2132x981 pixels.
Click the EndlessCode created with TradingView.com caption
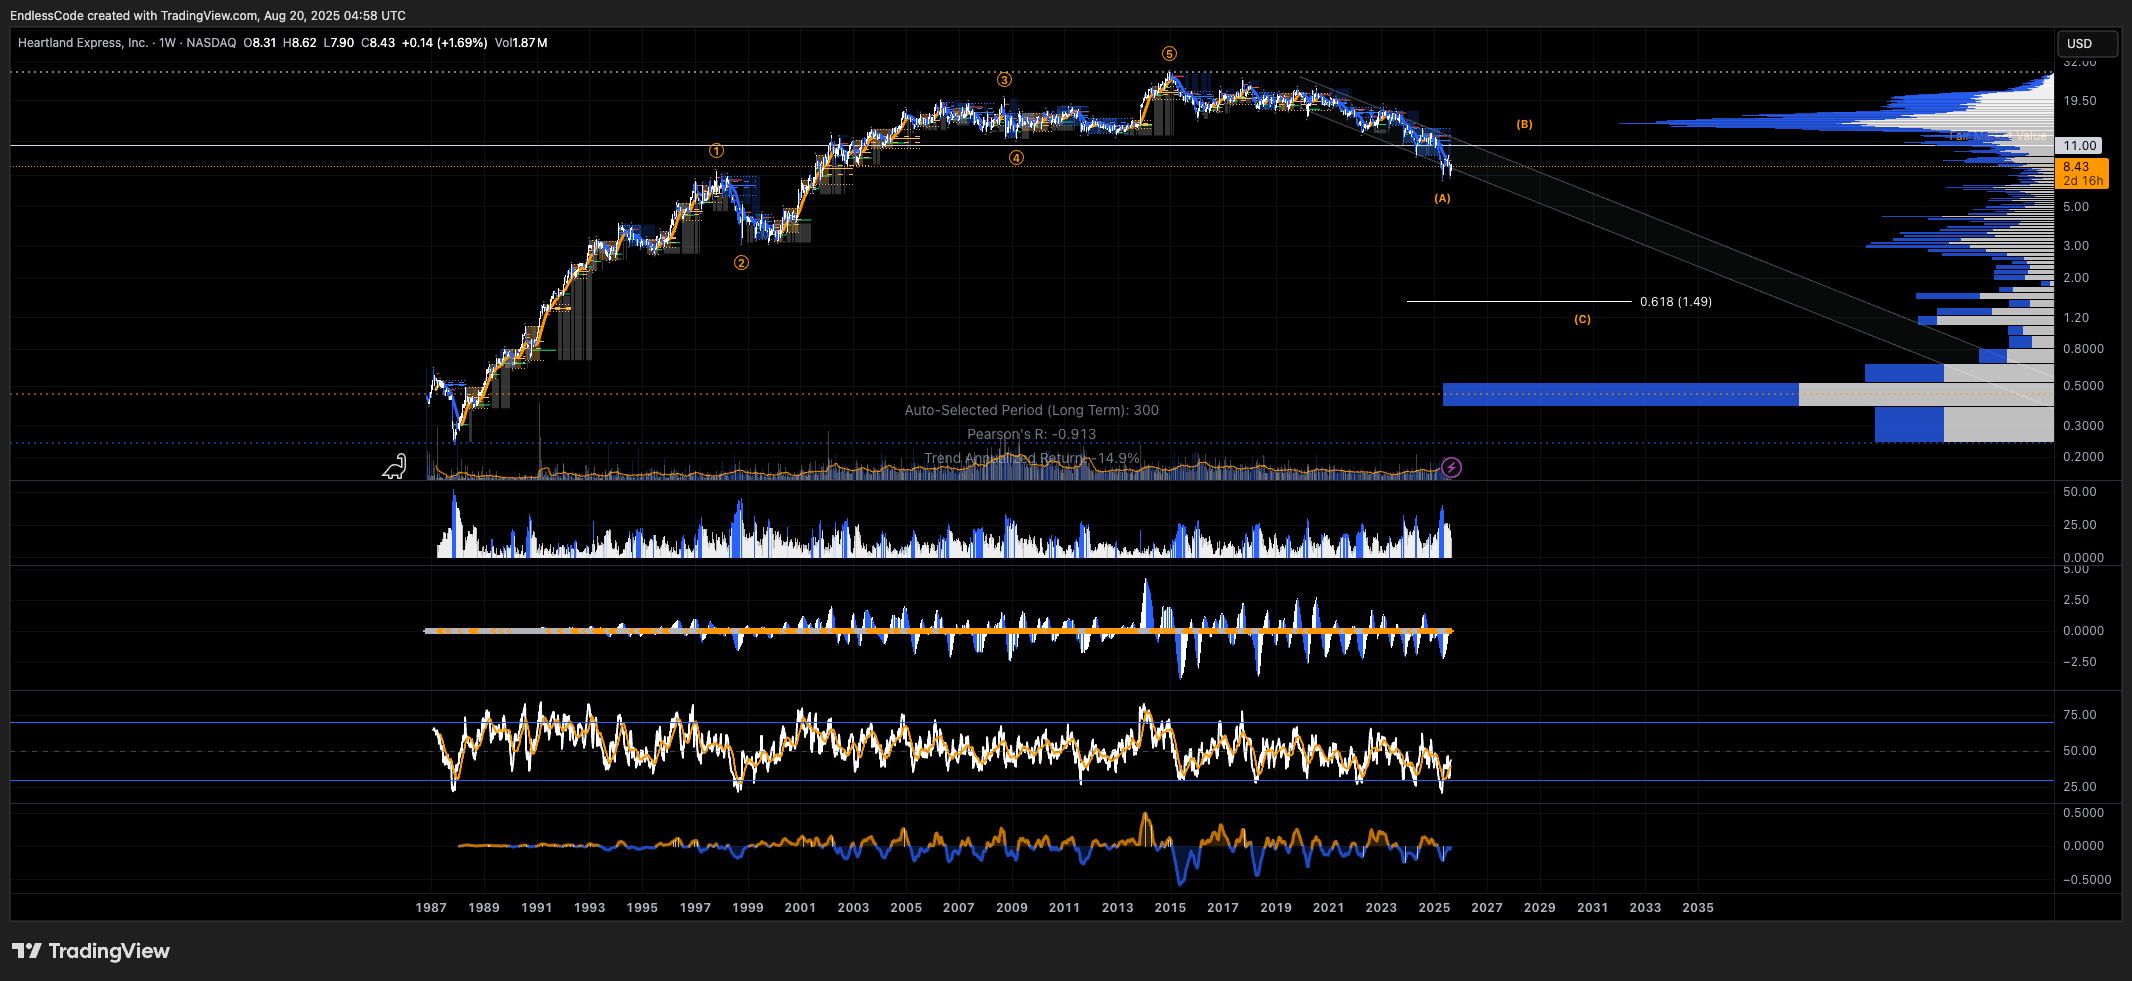tap(208, 15)
